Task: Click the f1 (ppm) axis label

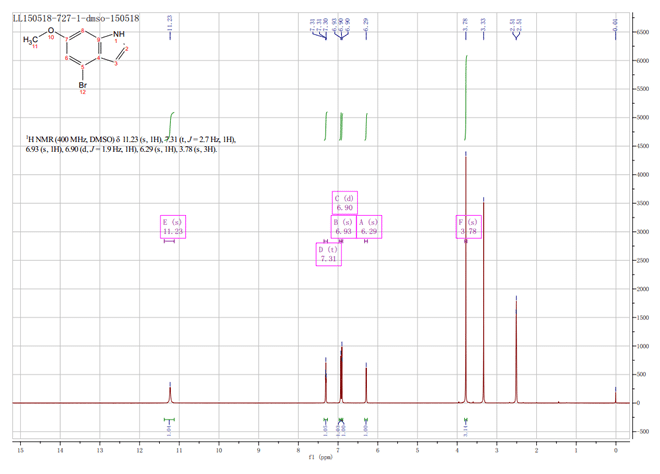Action: (x=321, y=457)
